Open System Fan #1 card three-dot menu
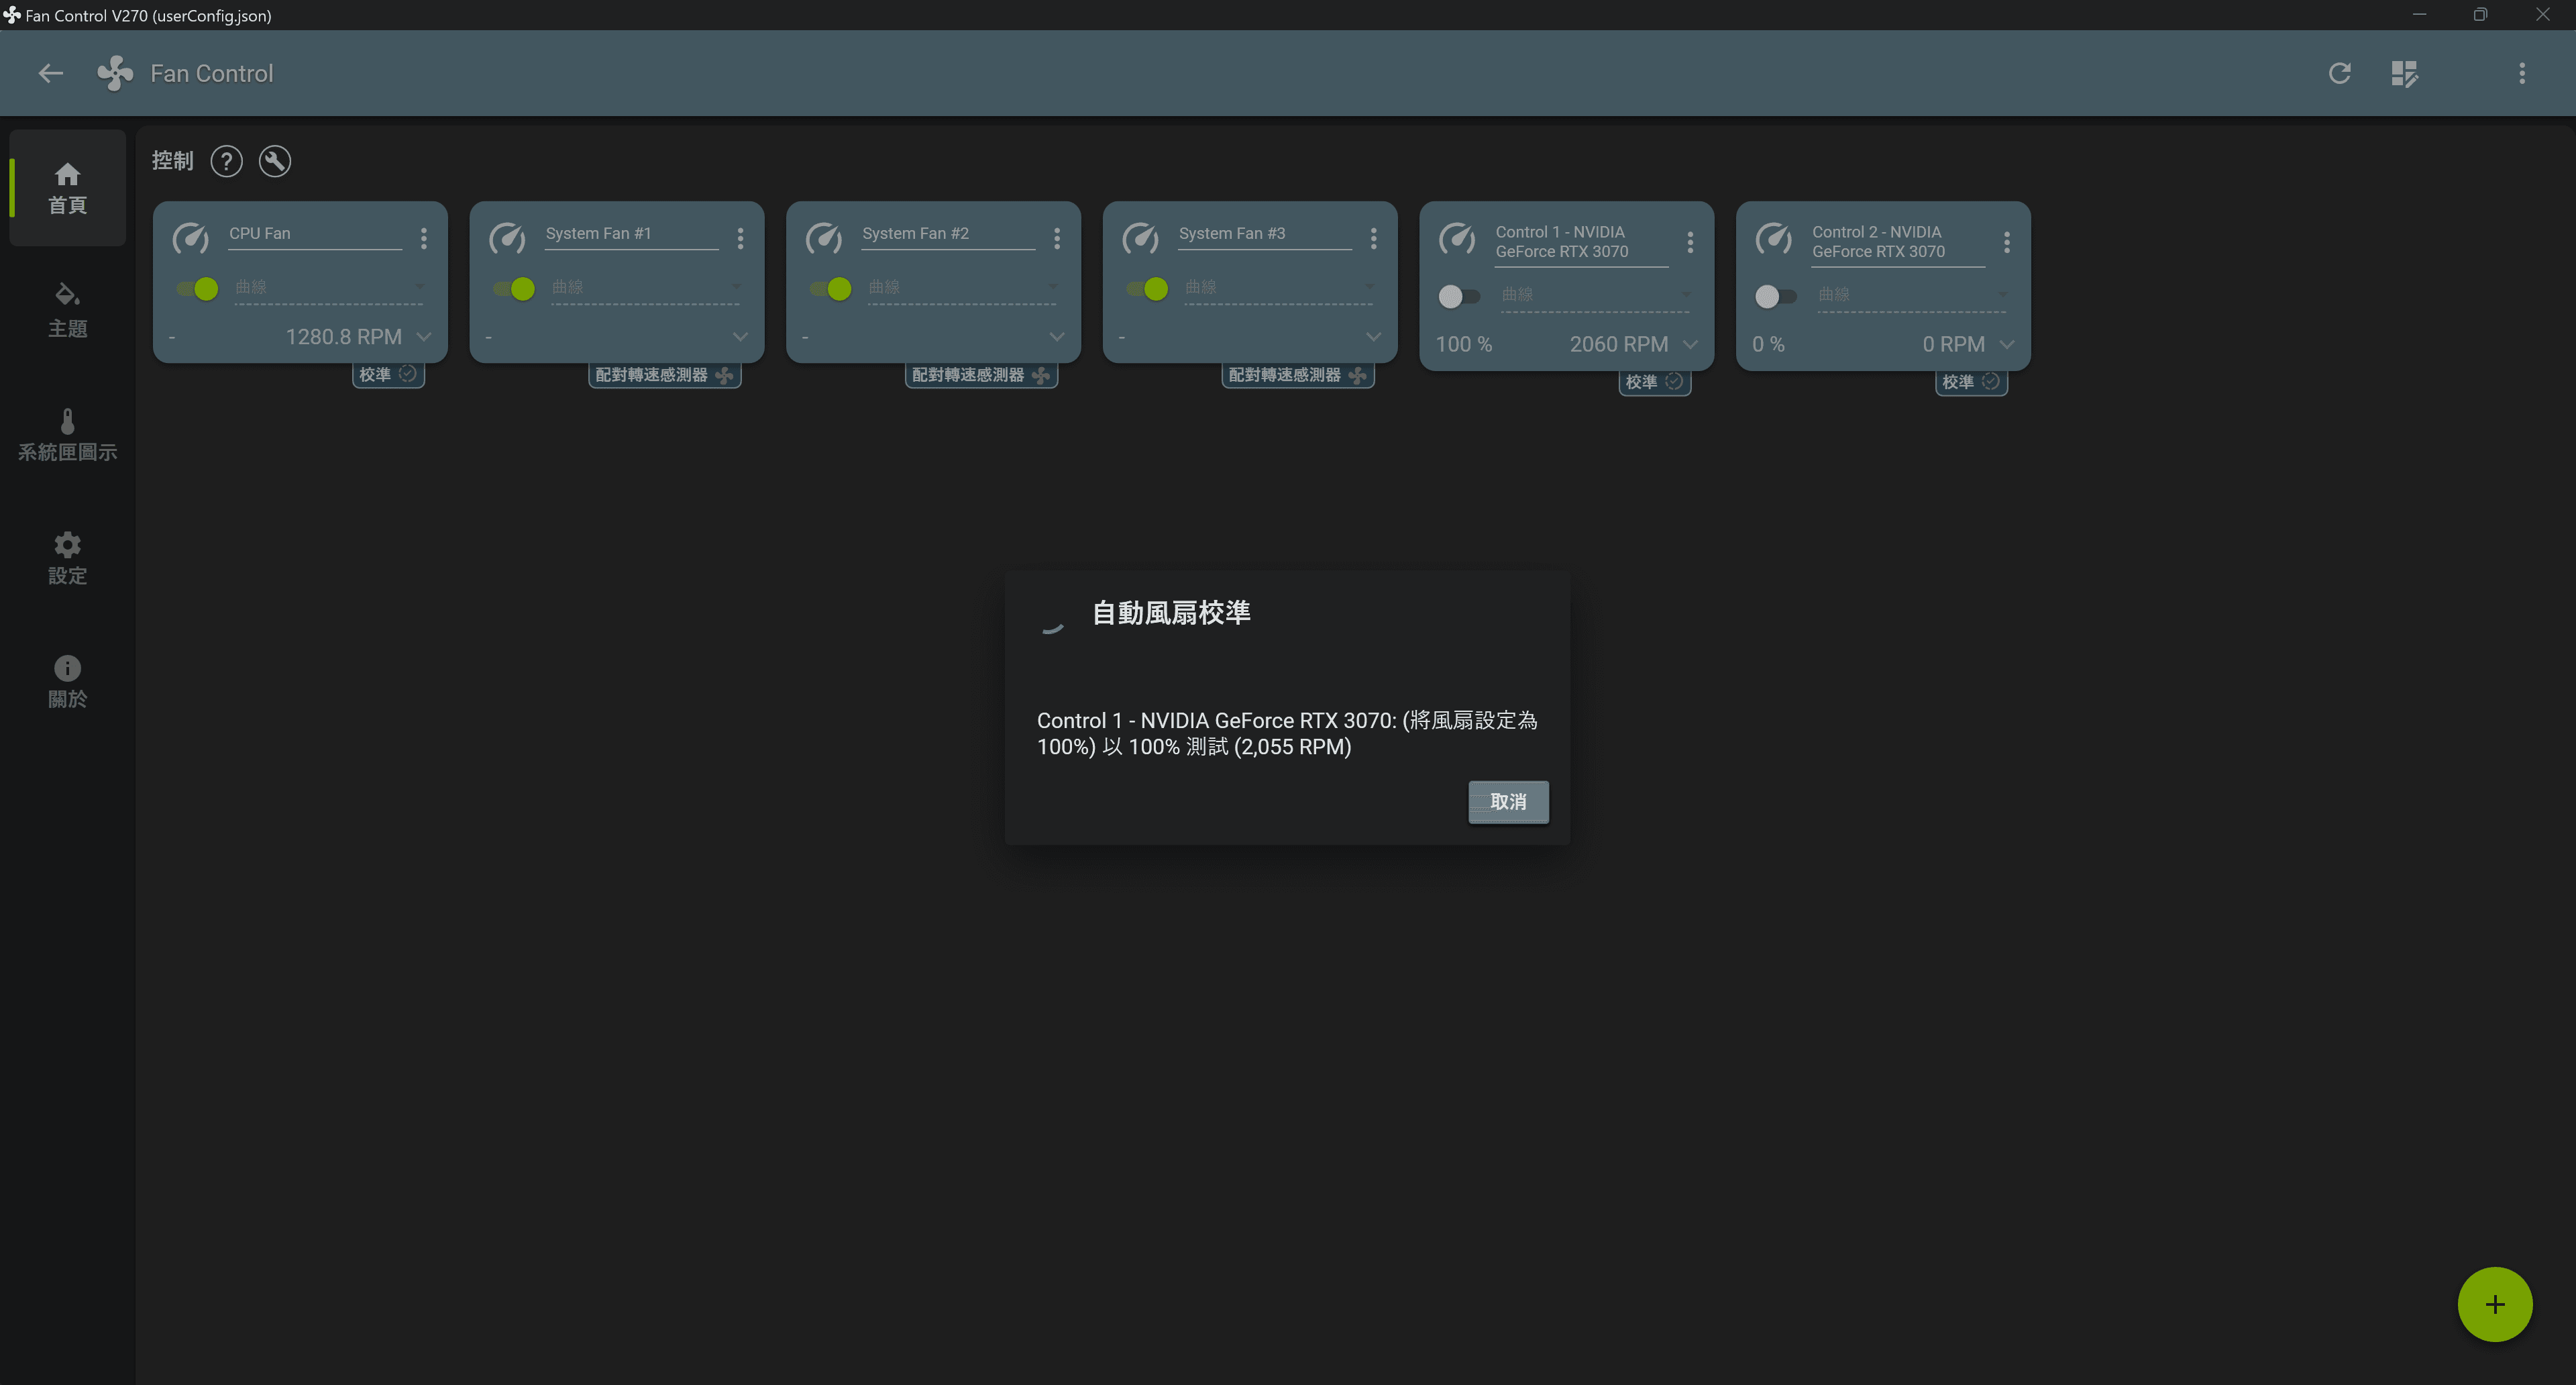Image resolution: width=2576 pixels, height=1385 pixels. [x=740, y=238]
